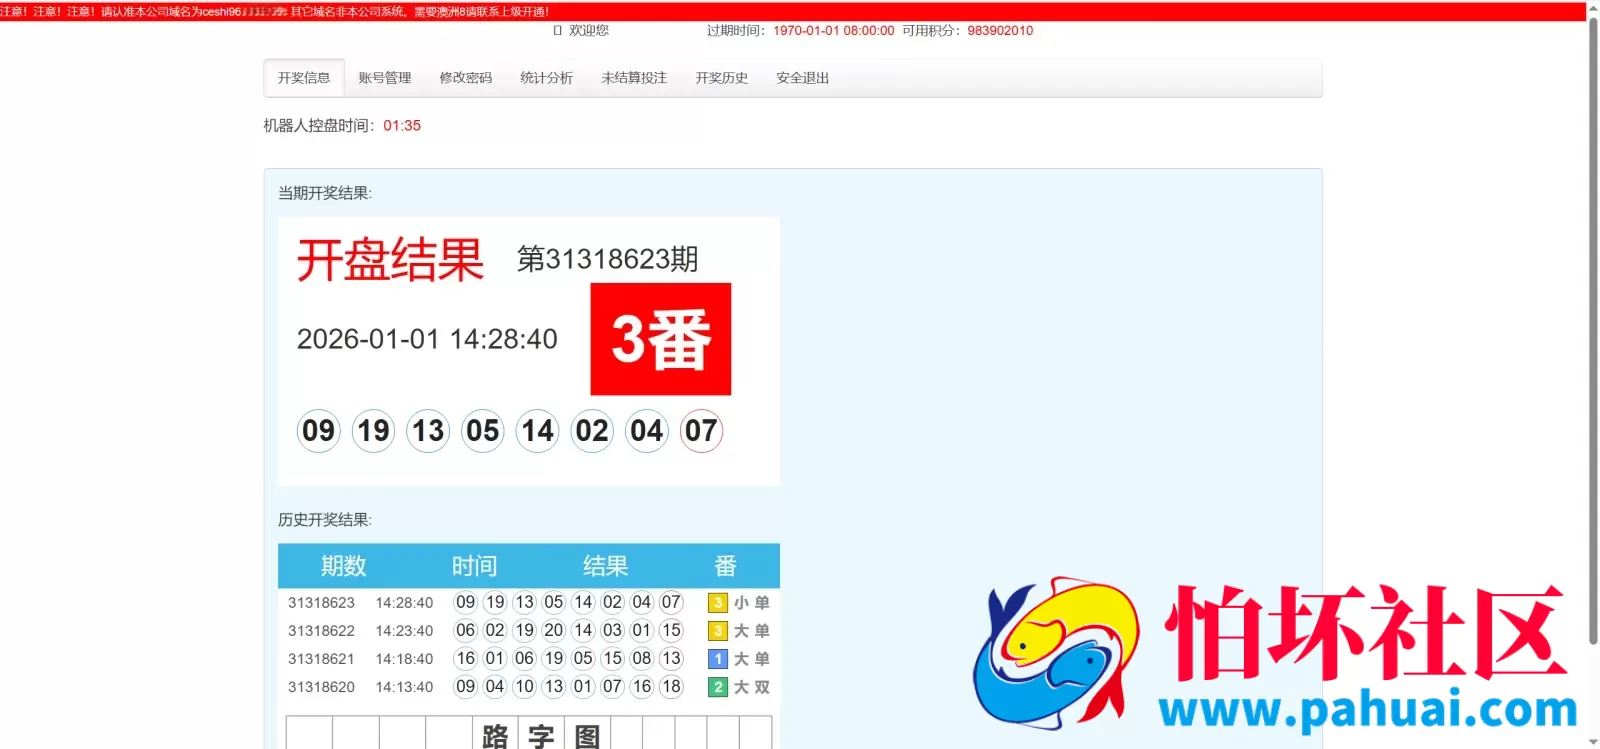Click yellow 3 badge in row 31318622
Image resolution: width=1600 pixels, height=749 pixels.
coord(718,631)
